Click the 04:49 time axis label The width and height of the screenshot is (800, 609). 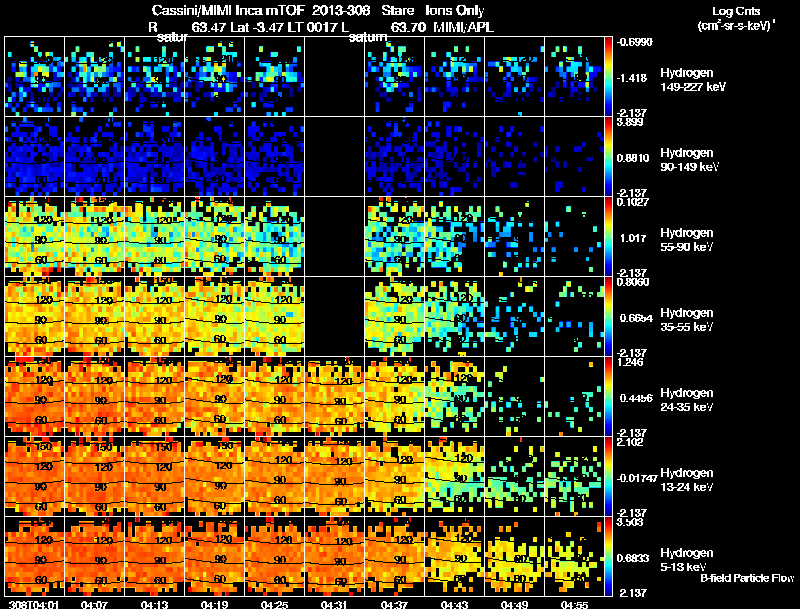(x=514, y=605)
